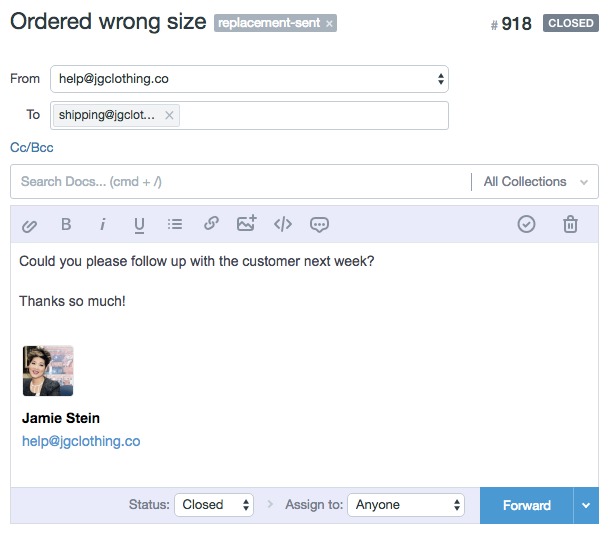The image size is (611, 535).
Task: Remove the replacement-sent tag
Action: click(x=330, y=23)
